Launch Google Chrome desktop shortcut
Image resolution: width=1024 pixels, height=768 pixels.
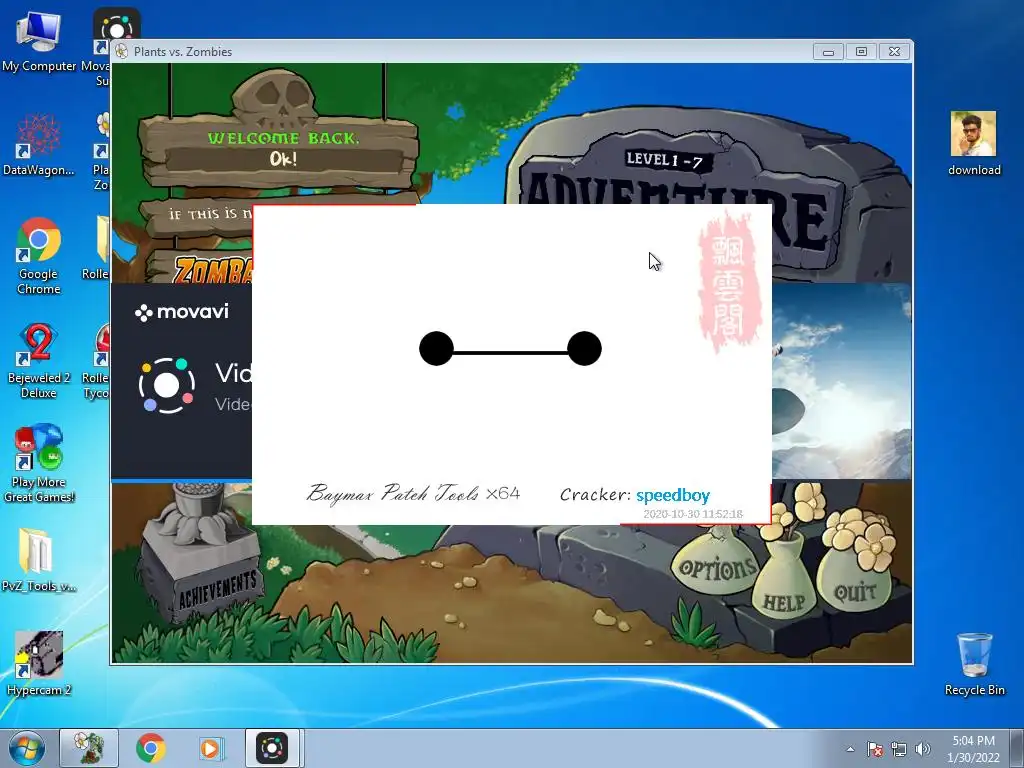click(x=39, y=255)
